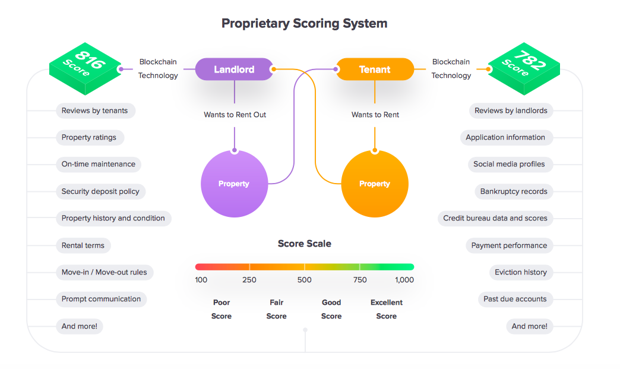Click the Bankruptcy records tag
This screenshot has height=369, width=620.
[x=514, y=191]
